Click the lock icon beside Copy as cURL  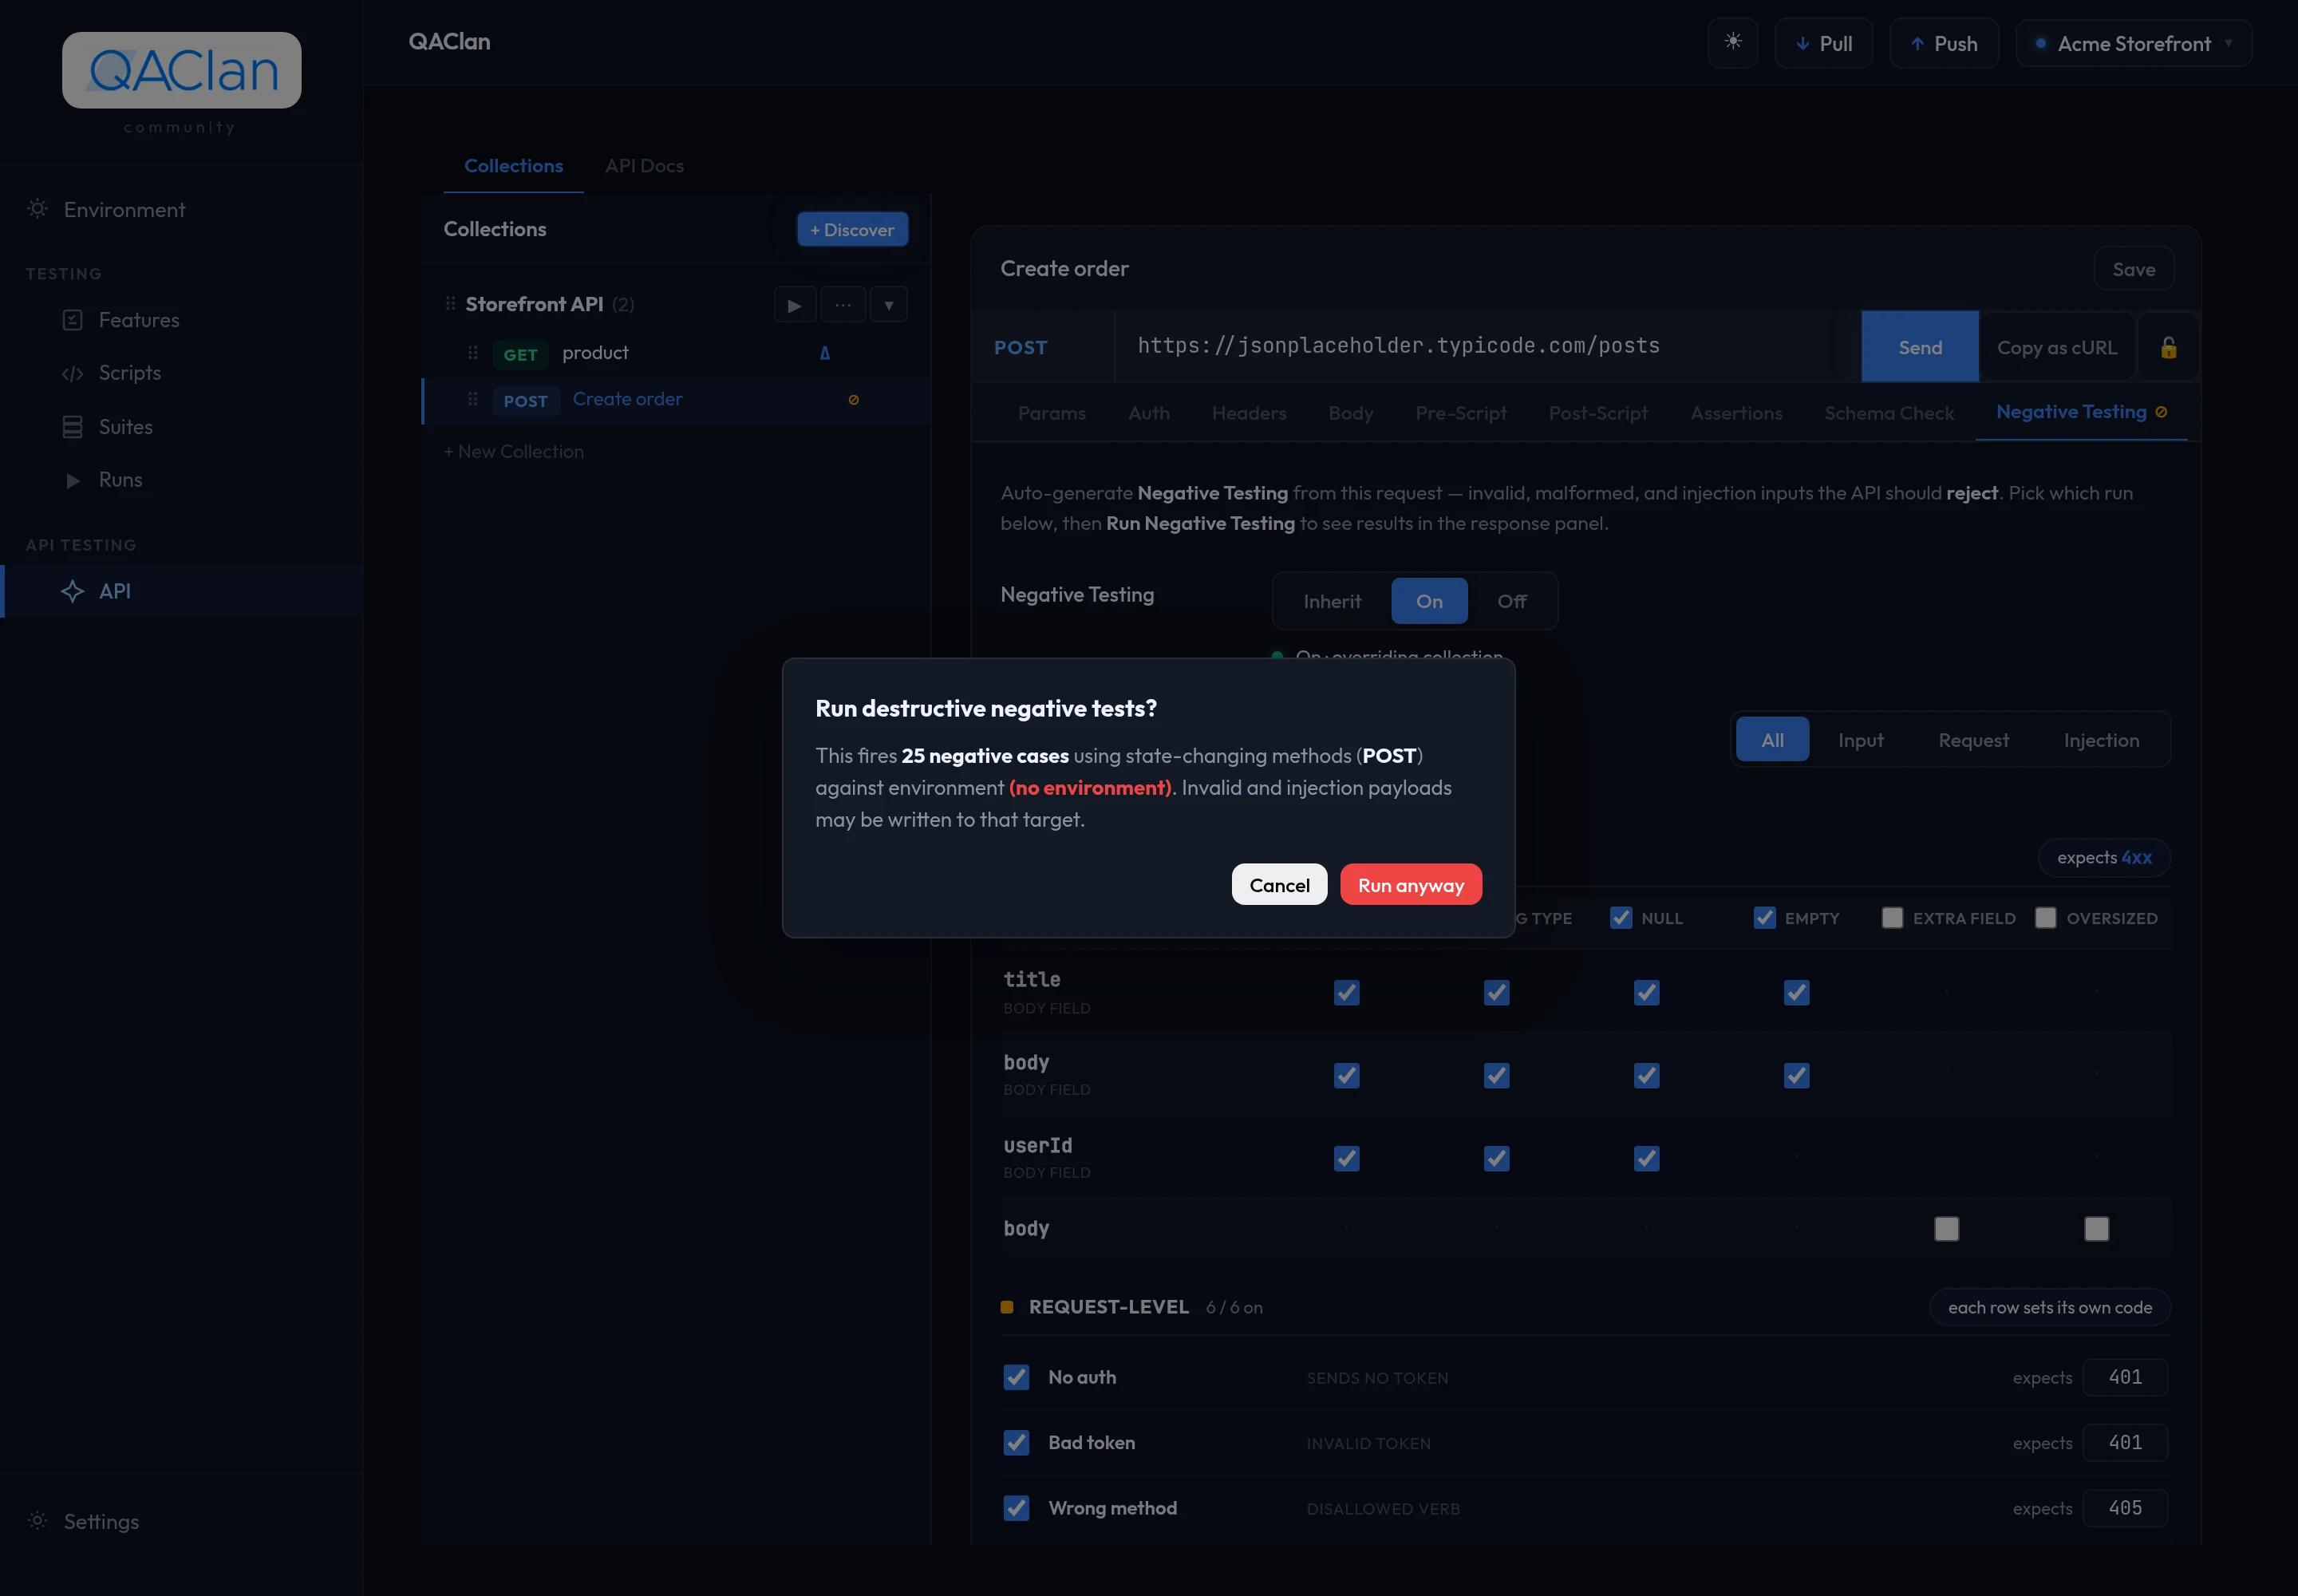click(2168, 347)
